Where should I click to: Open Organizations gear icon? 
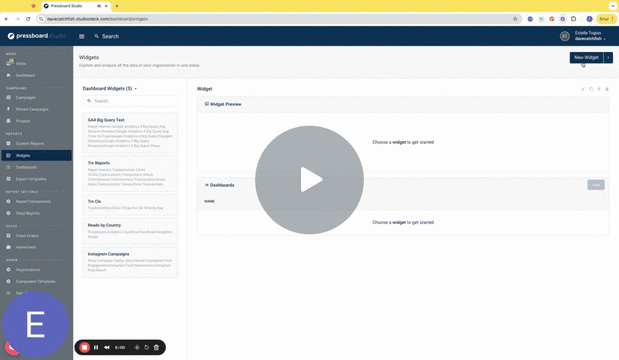(x=8, y=270)
